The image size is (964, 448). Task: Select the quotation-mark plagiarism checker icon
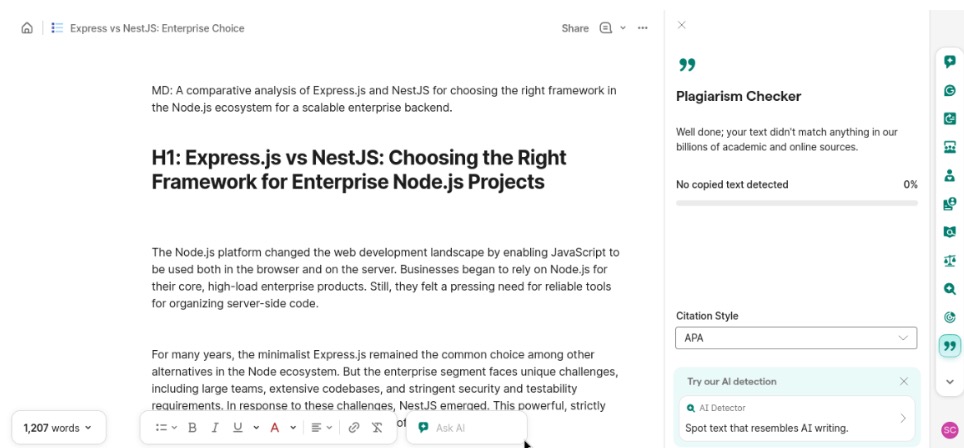tap(950, 346)
